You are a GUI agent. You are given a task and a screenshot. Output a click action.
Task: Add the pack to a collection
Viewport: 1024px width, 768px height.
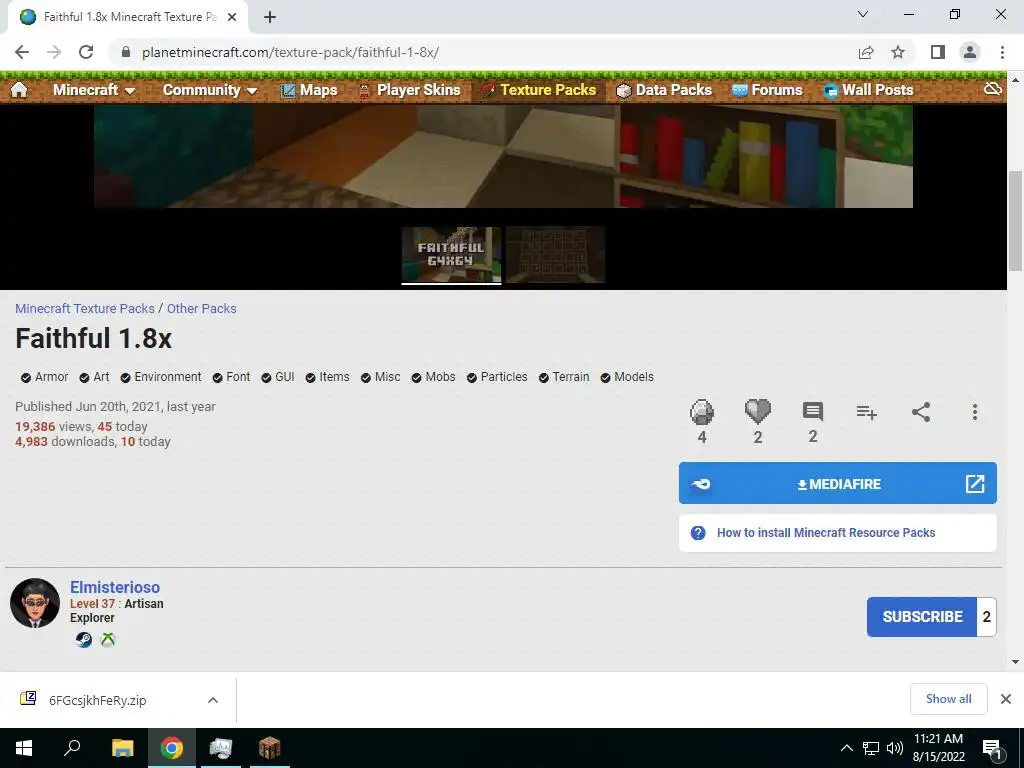click(867, 412)
